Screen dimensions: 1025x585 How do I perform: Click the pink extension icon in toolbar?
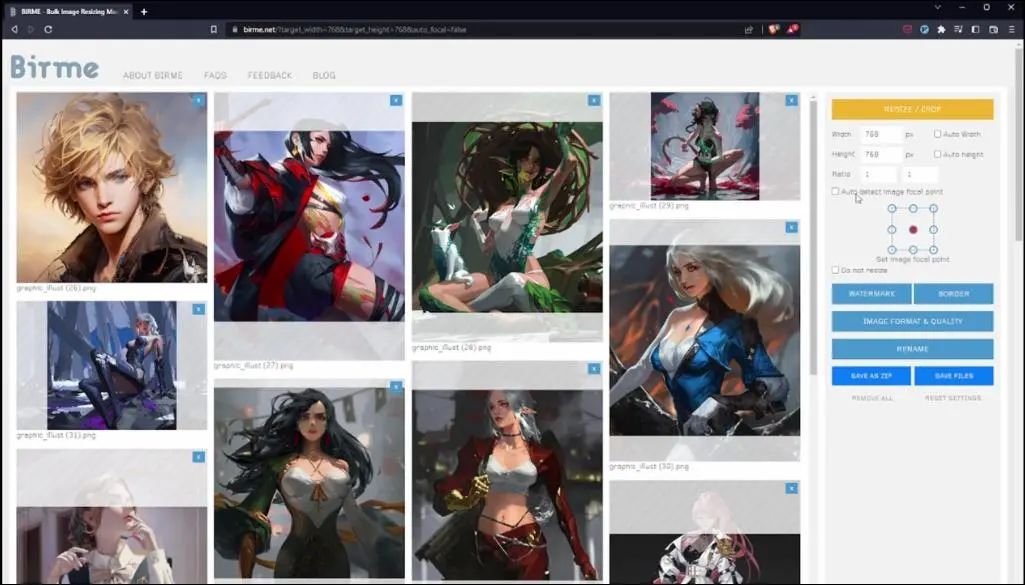pyautogui.click(x=907, y=29)
